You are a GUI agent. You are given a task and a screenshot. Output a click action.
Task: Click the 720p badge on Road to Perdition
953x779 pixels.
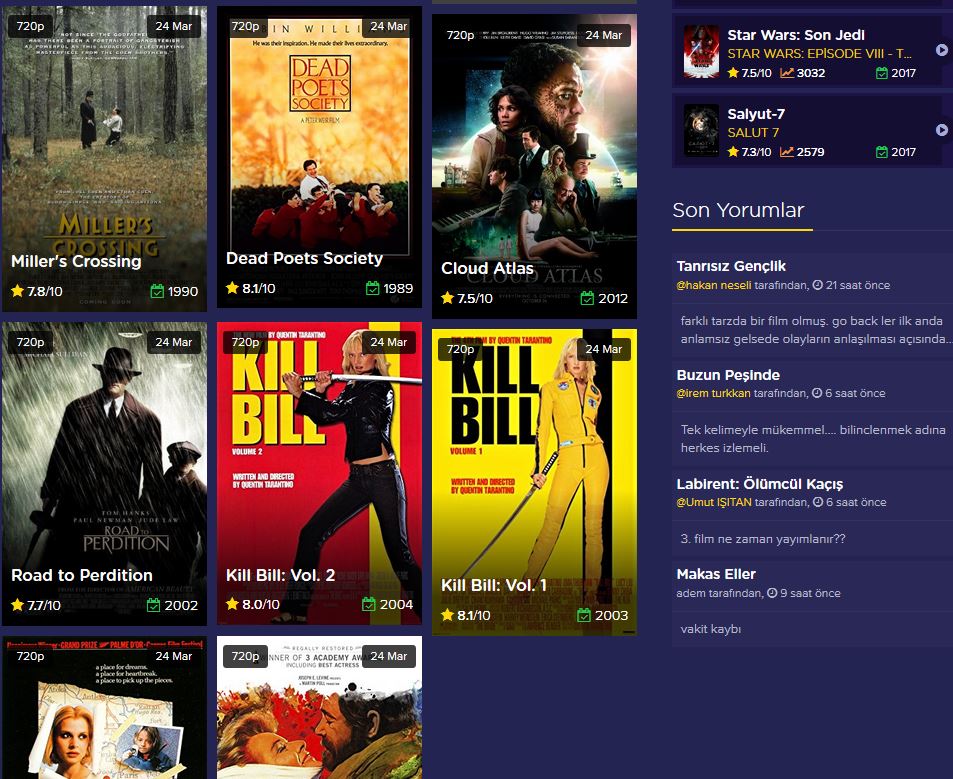click(30, 342)
